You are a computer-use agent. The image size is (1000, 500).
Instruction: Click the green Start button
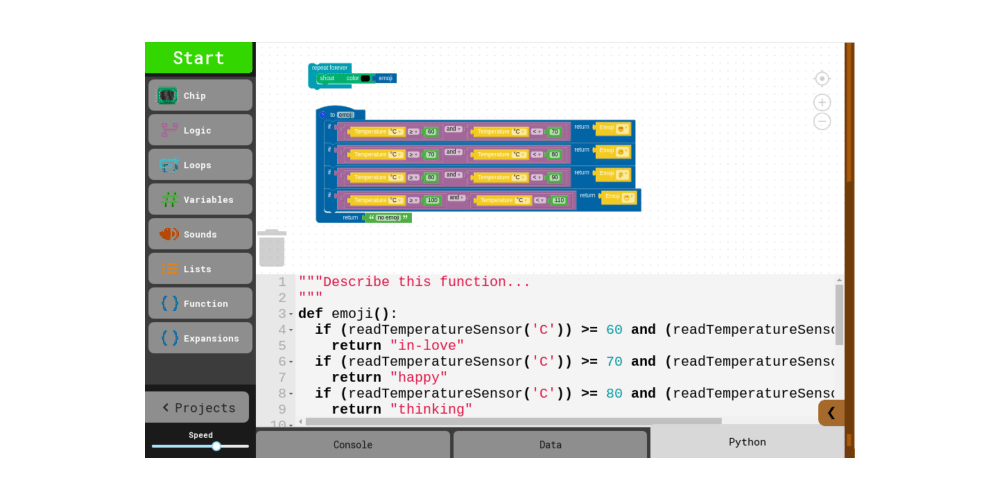click(199, 58)
